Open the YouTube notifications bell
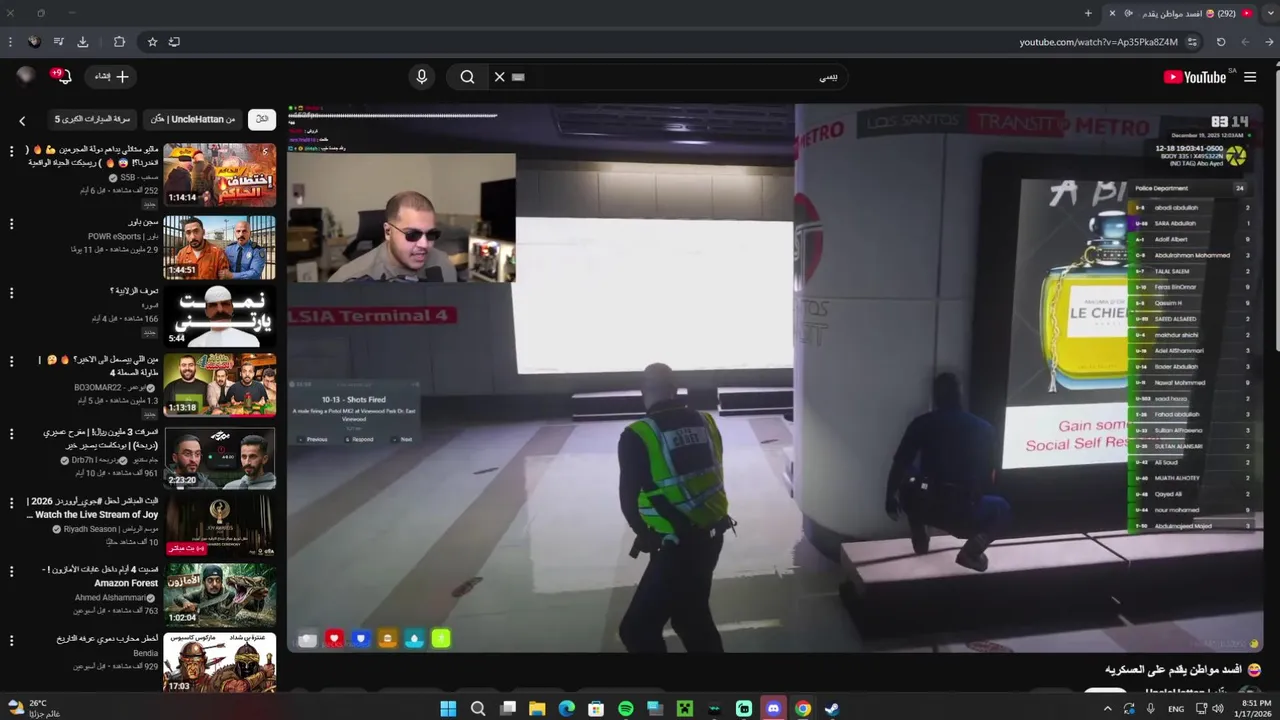 (x=63, y=77)
